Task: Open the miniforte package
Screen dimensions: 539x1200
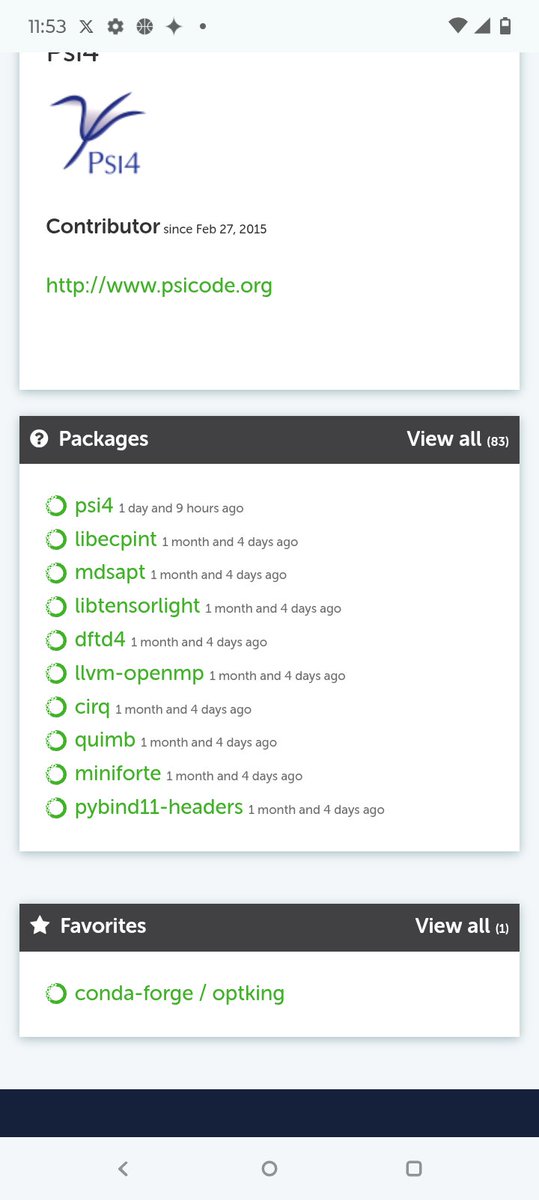Action: [118, 775]
